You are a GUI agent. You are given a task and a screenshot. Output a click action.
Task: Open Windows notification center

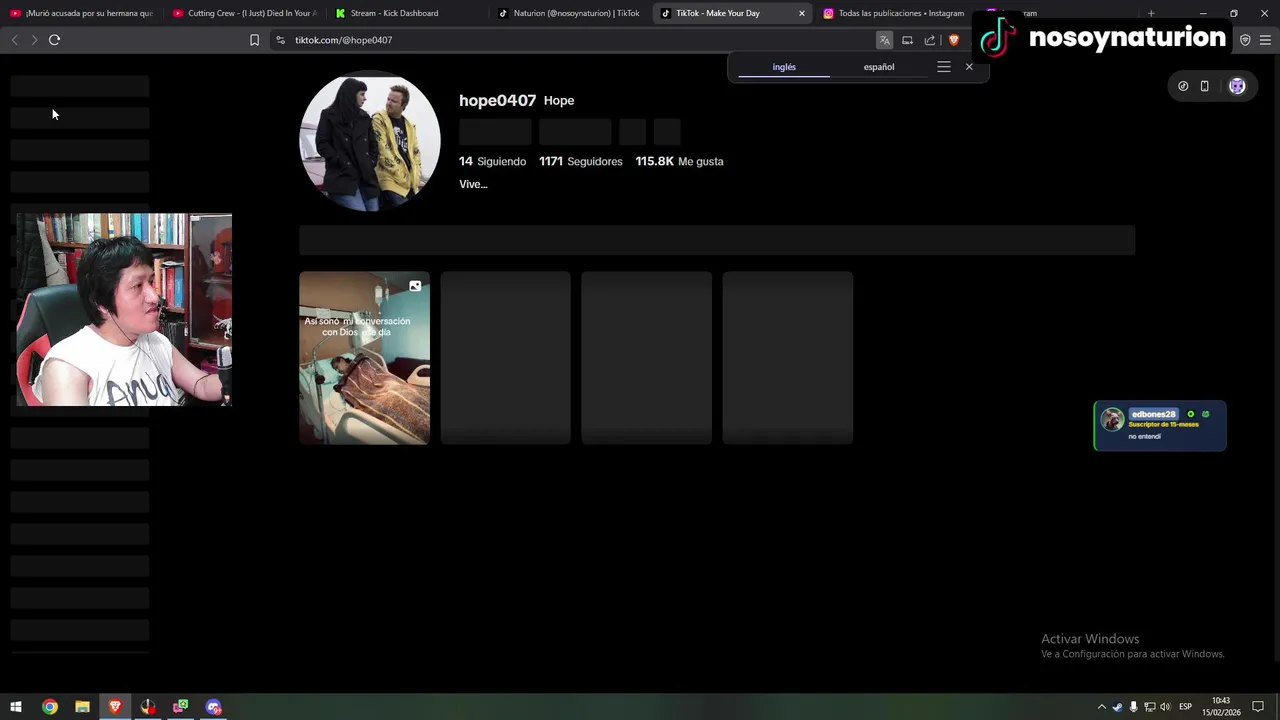[1258, 707]
